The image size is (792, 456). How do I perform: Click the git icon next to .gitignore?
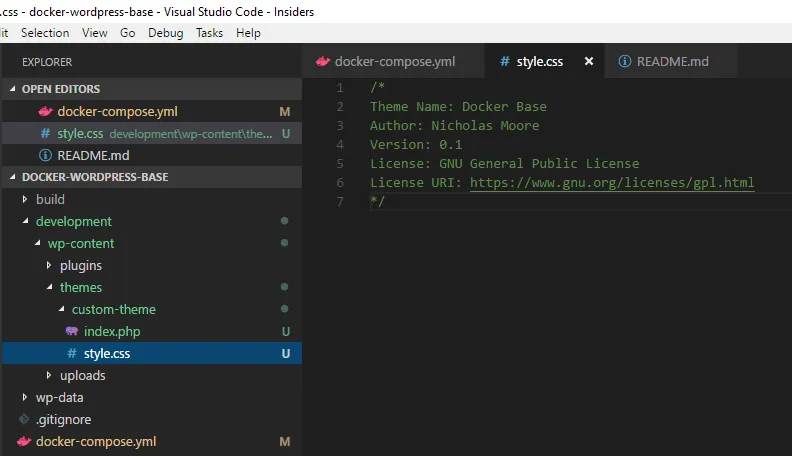click(x=24, y=419)
